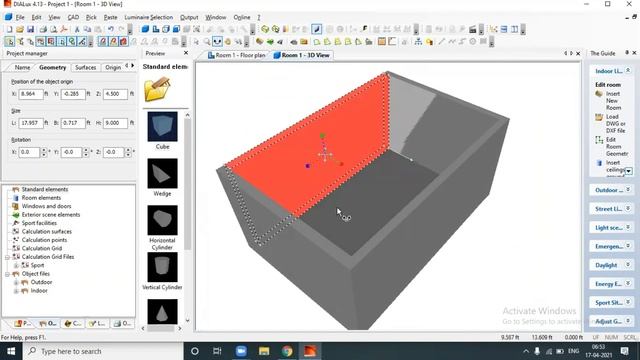The width and height of the screenshot is (640, 360).
Task: Click the Undo arrow icon
Action: pyautogui.click(x=111, y=29)
